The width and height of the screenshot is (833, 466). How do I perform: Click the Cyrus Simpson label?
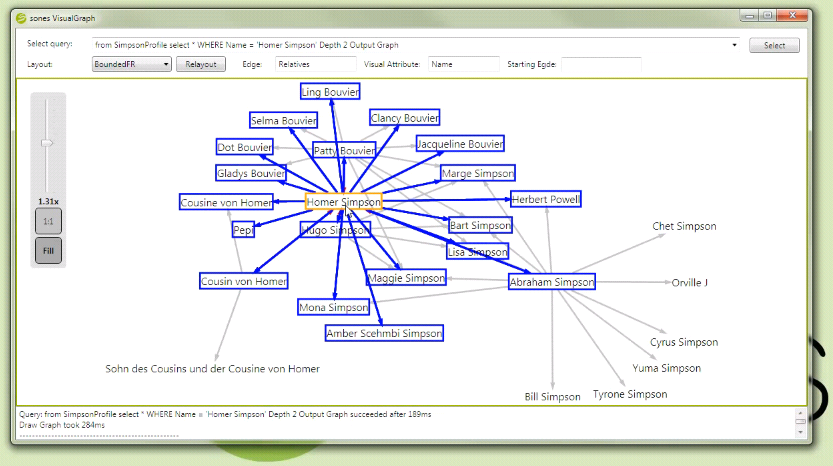tap(684, 342)
